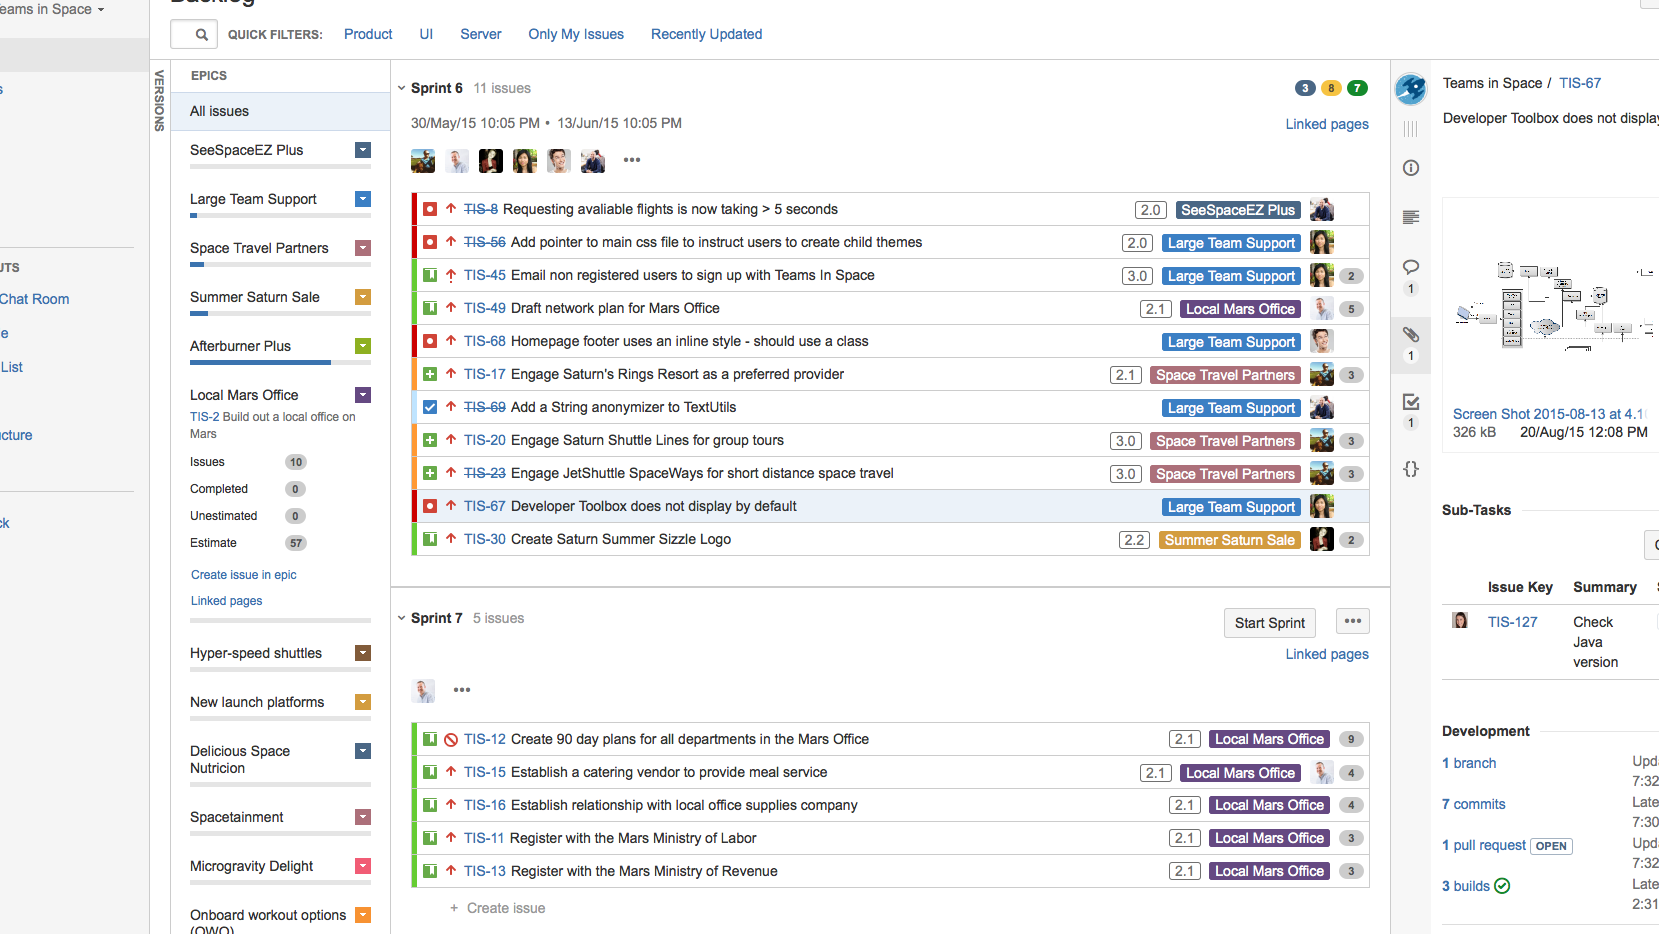The image size is (1659, 934).
Task: Click the development curly braces icon
Action: point(1411,469)
